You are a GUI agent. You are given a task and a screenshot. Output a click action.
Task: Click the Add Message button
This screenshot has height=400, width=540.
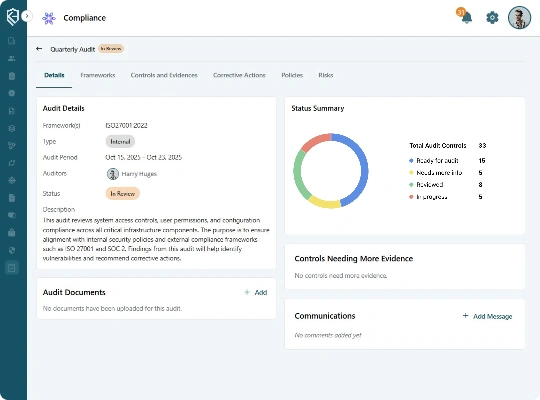coord(487,316)
